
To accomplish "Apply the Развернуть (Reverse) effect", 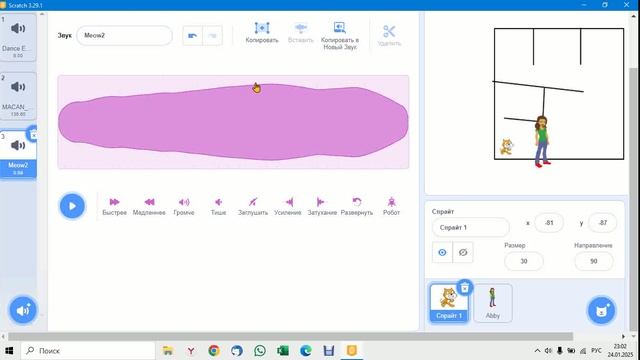I will 357,206.
